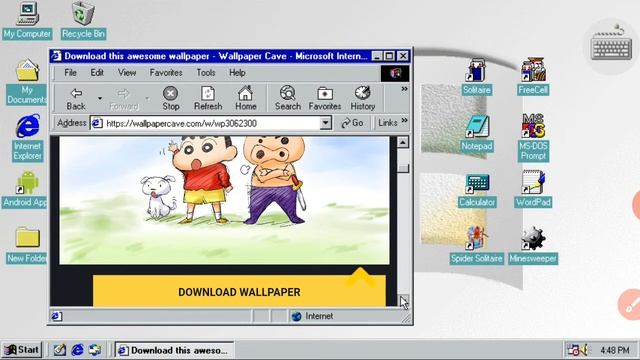Viewport: 640px width, 360px height.
Task: Select the Android App desktop shortcut
Action: pyautogui.click(x=25, y=190)
